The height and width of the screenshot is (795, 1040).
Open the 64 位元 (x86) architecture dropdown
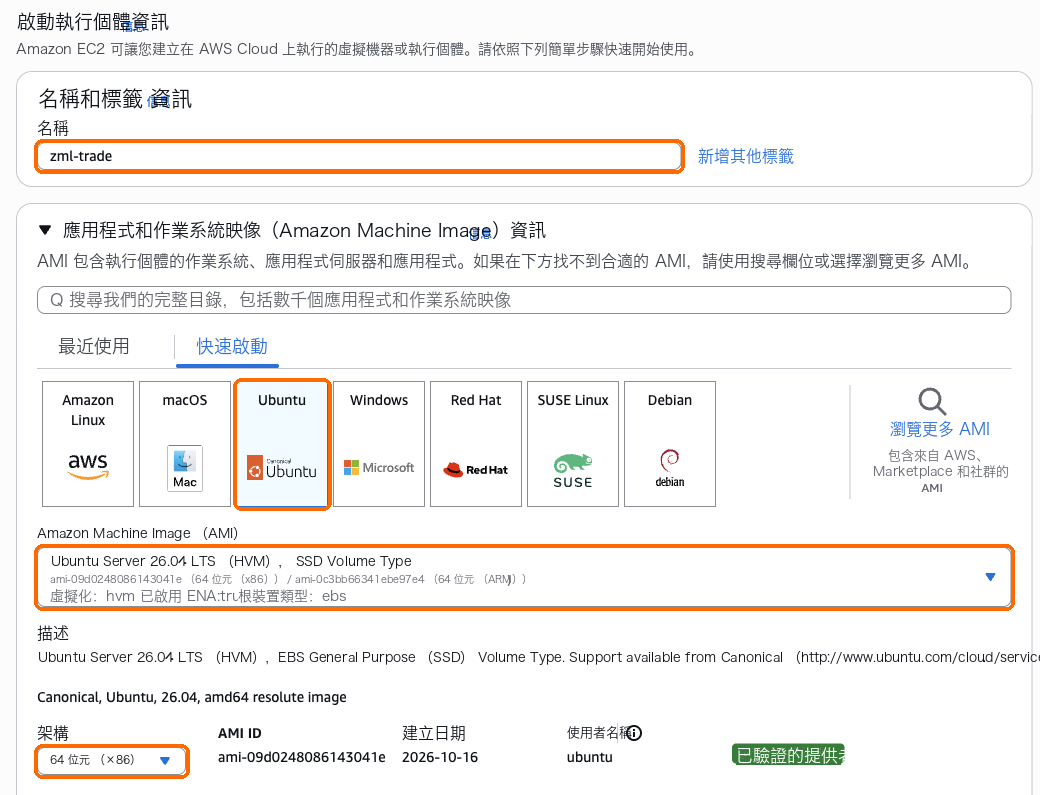(111, 761)
